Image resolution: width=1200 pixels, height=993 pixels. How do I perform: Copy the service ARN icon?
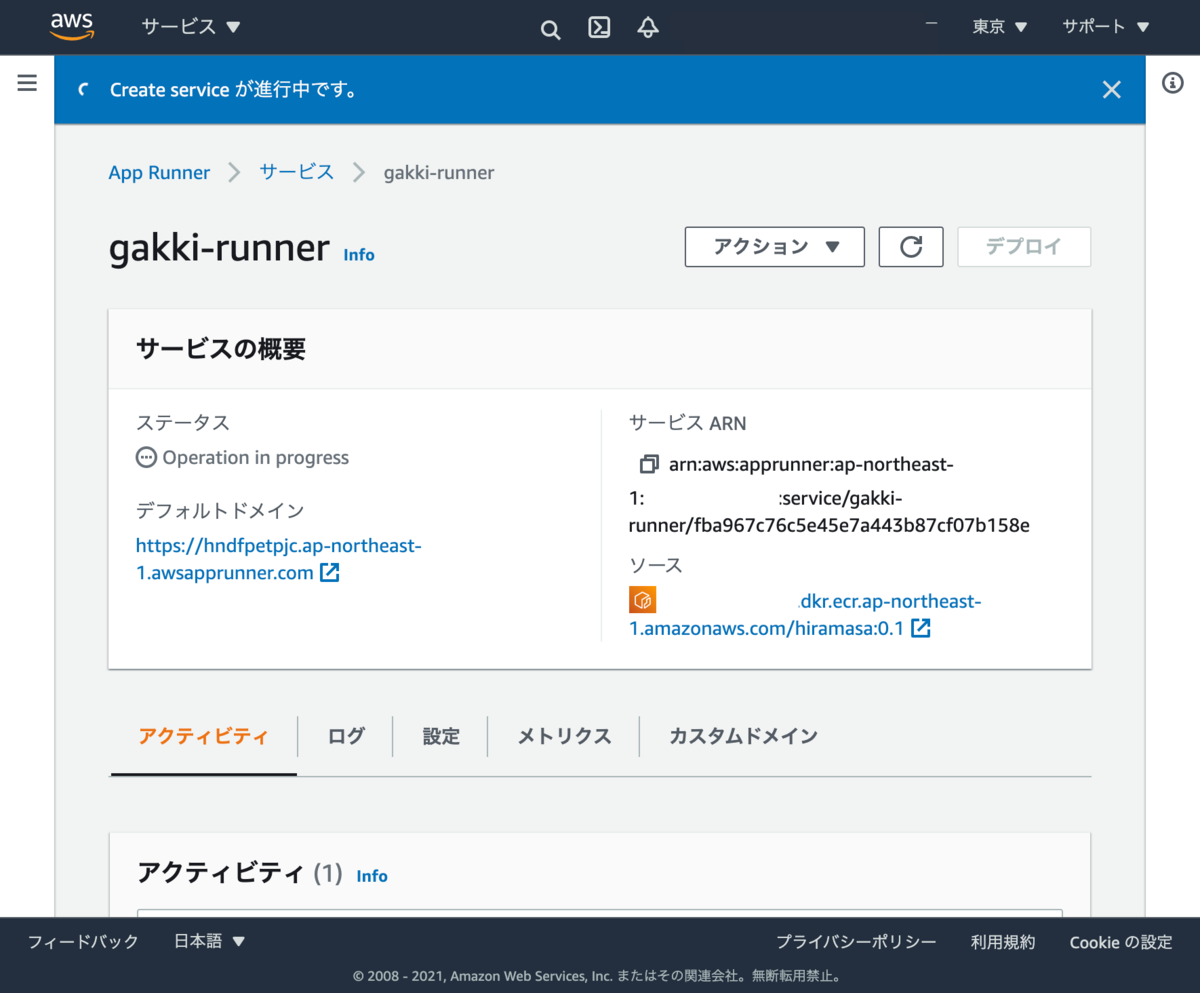[x=649, y=464]
